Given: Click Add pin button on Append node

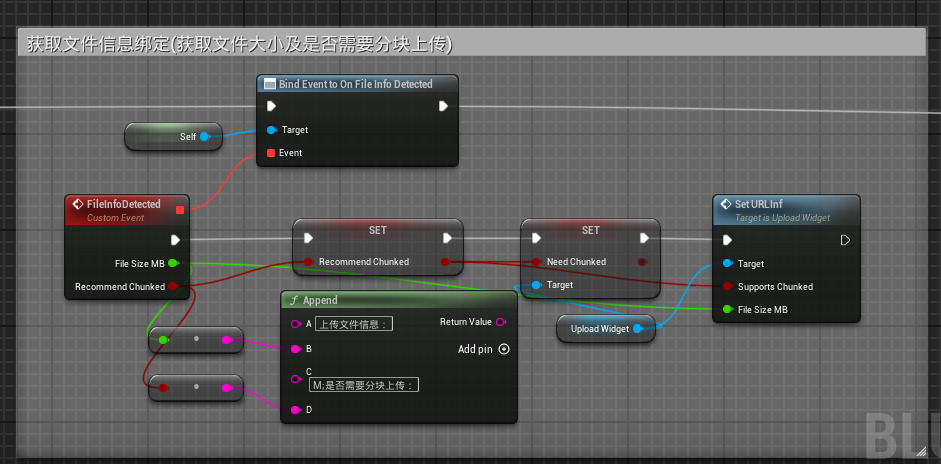Looking at the screenshot, I should (x=484, y=349).
